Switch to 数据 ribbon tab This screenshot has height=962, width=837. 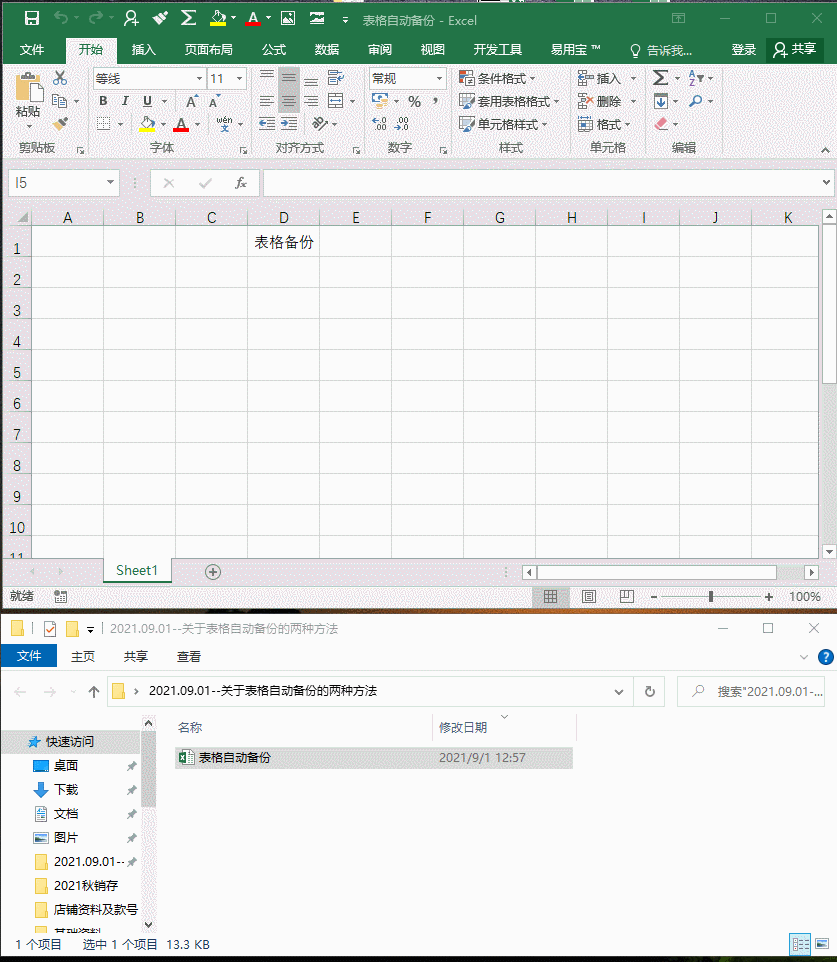[327, 50]
